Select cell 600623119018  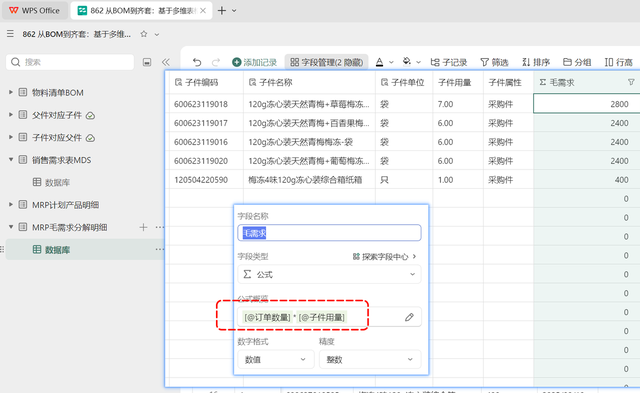tap(207, 104)
